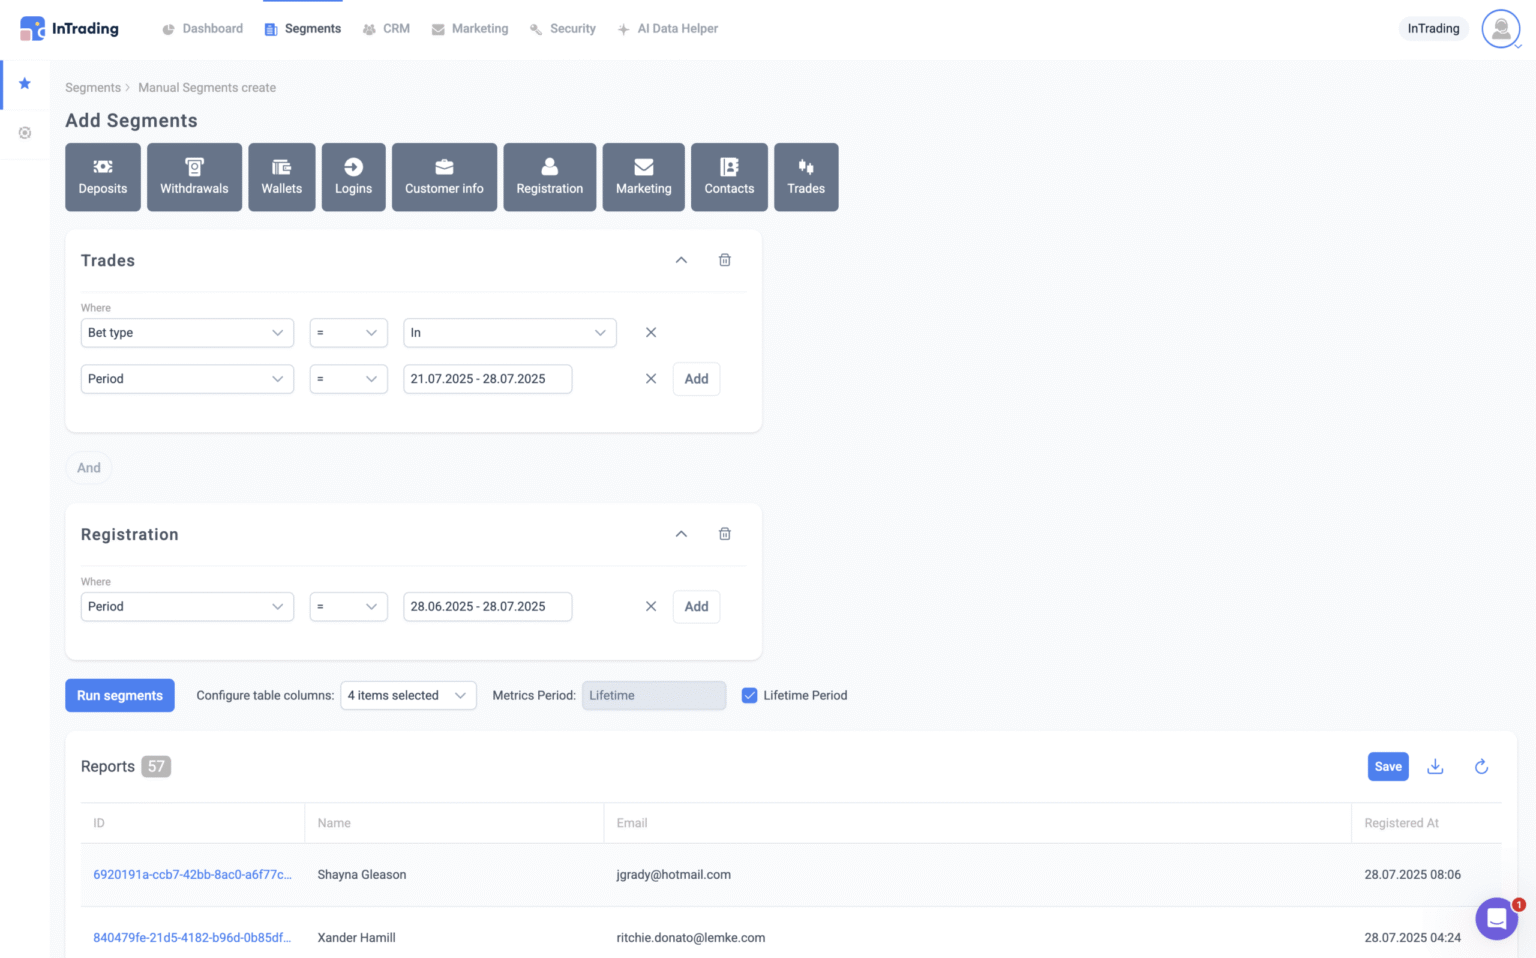Click the Reports count badge 57
The width and height of the screenshot is (1536, 958).
156,767
